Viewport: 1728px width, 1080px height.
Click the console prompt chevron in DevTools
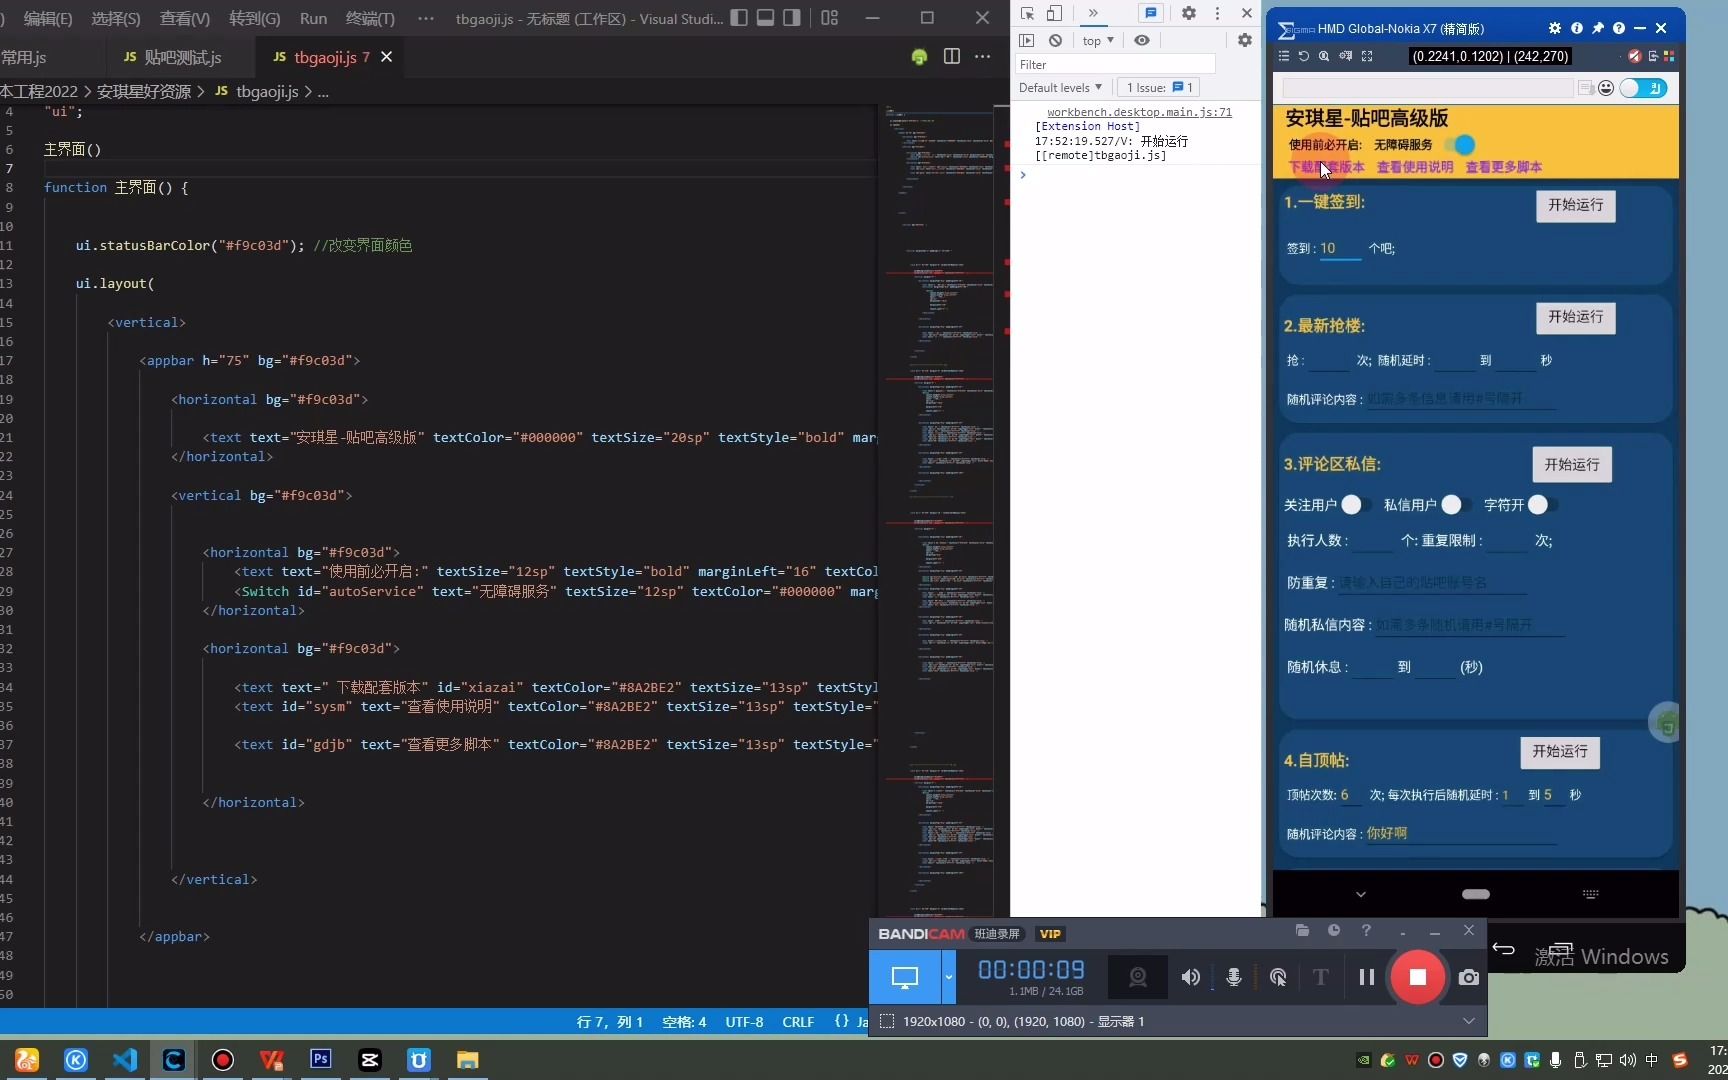click(1022, 175)
